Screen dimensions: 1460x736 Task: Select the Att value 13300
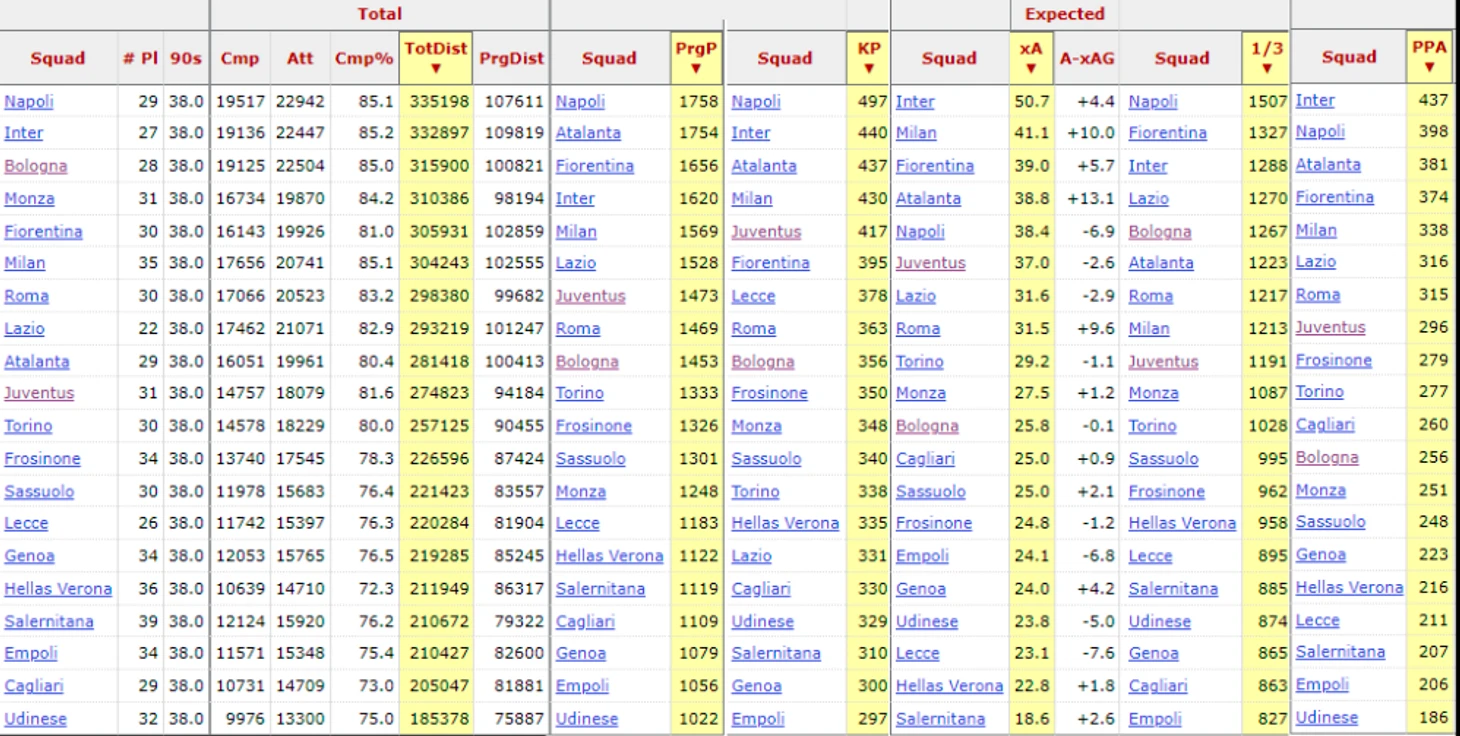(301, 719)
